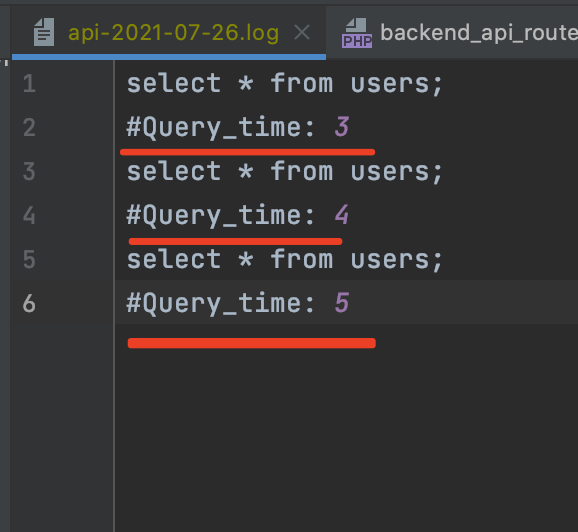Click line number 2 in the gutter

click(x=29, y=128)
